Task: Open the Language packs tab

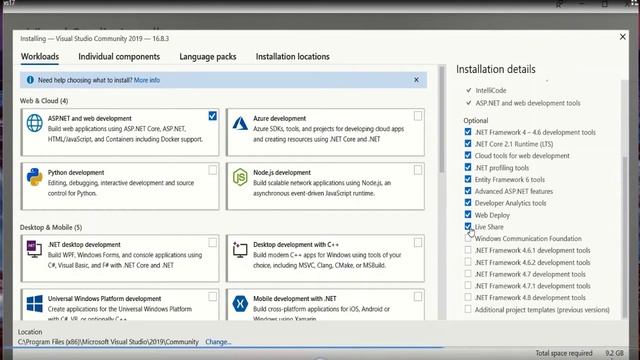Action: (208, 57)
